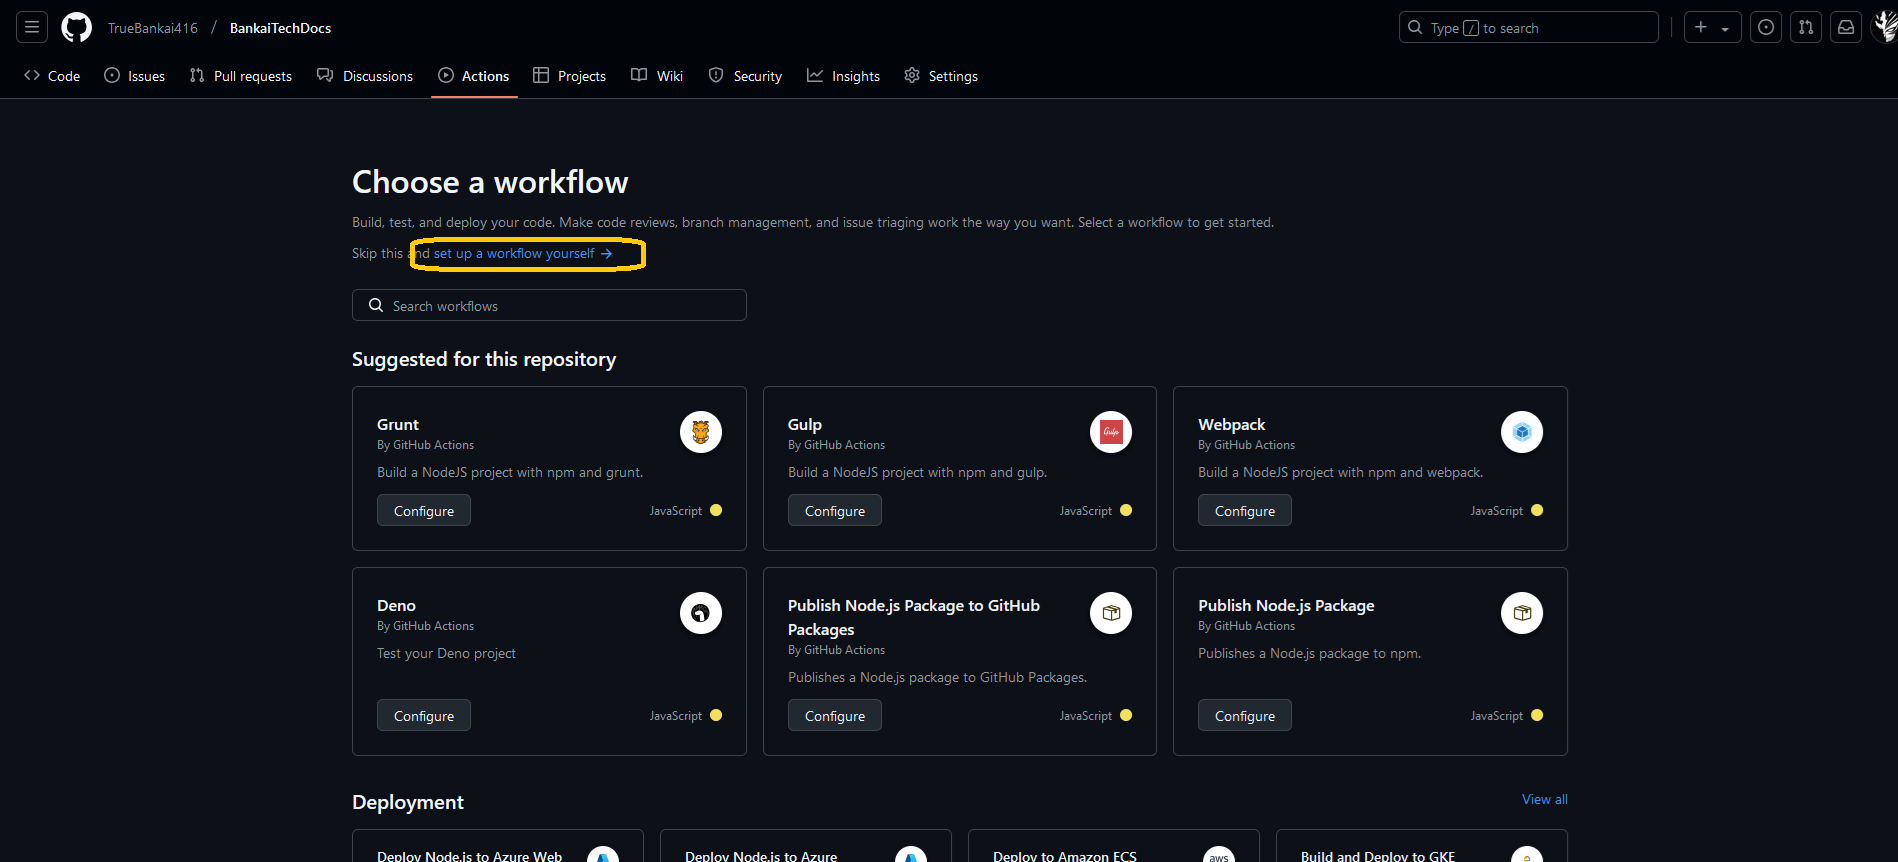Screen dimensions: 1898x862
Task: Open the user profile avatar menu
Action: pos(1884,27)
